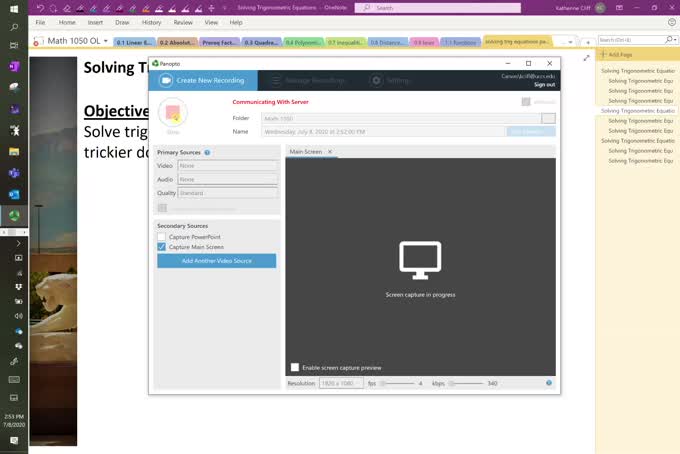Click the Panopto Stop recording button
680x454 pixels.
pyautogui.click(x=172, y=113)
